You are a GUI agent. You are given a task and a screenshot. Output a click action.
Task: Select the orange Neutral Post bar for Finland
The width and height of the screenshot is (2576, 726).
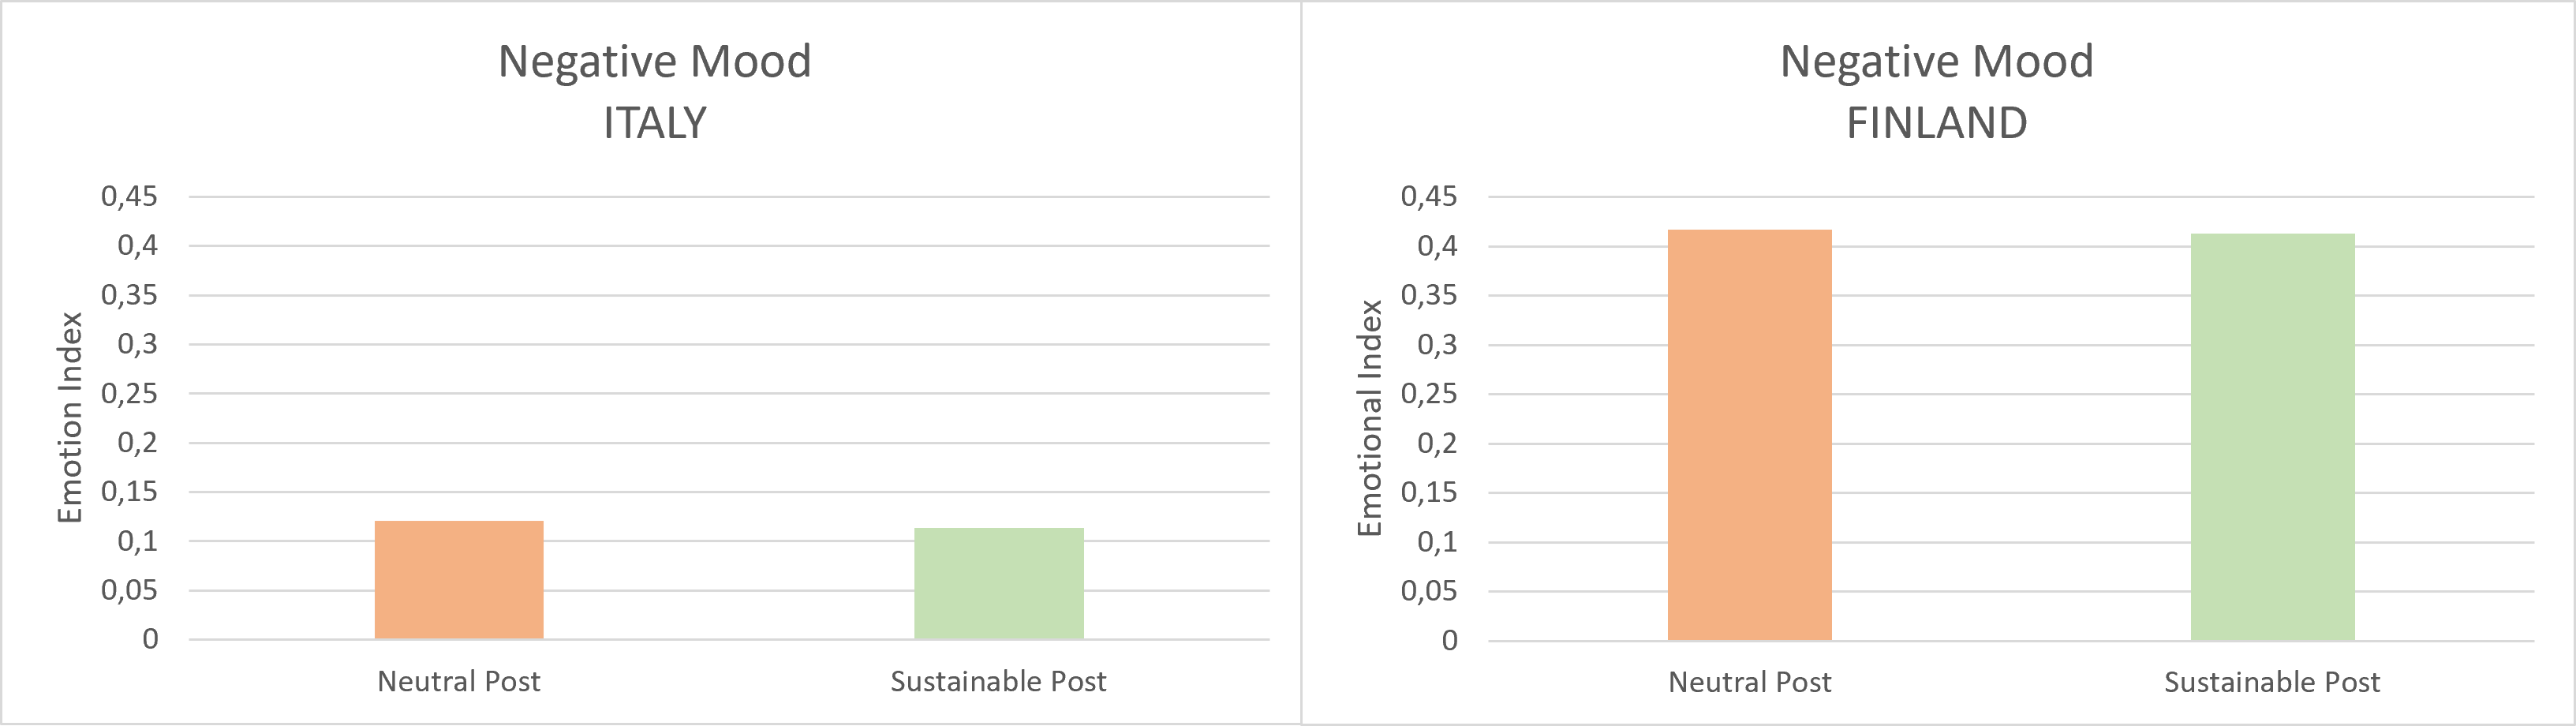click(x=1749, y=435)
